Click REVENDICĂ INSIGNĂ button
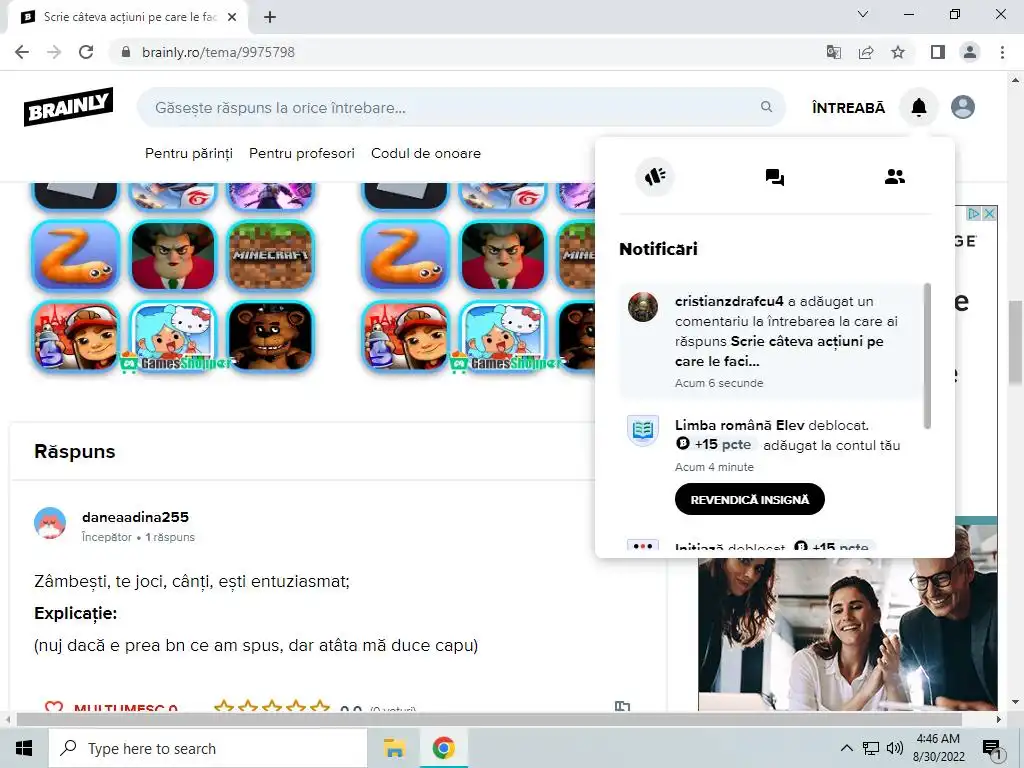 [x=750, y=500]
